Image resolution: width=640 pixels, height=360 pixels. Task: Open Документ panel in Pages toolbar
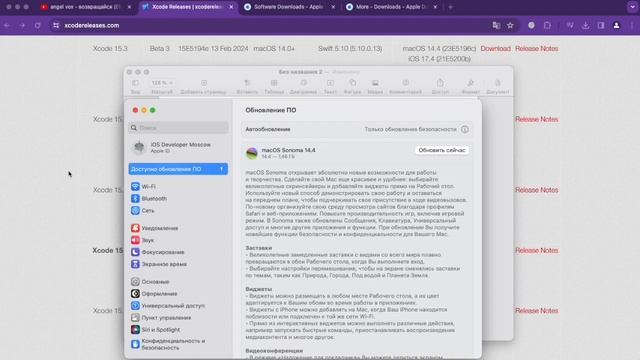tap(498, 87)
